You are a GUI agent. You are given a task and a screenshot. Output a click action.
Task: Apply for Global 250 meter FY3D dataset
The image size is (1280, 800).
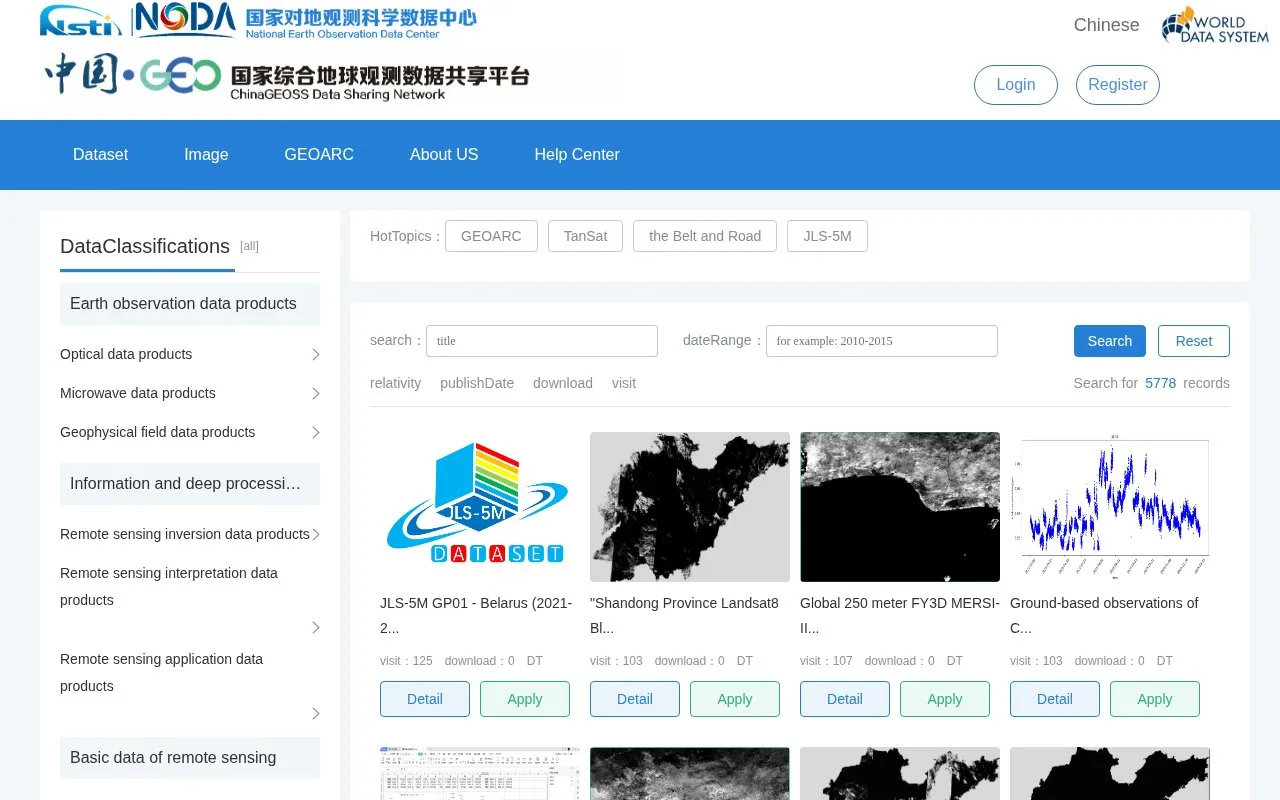pos(945,699)
